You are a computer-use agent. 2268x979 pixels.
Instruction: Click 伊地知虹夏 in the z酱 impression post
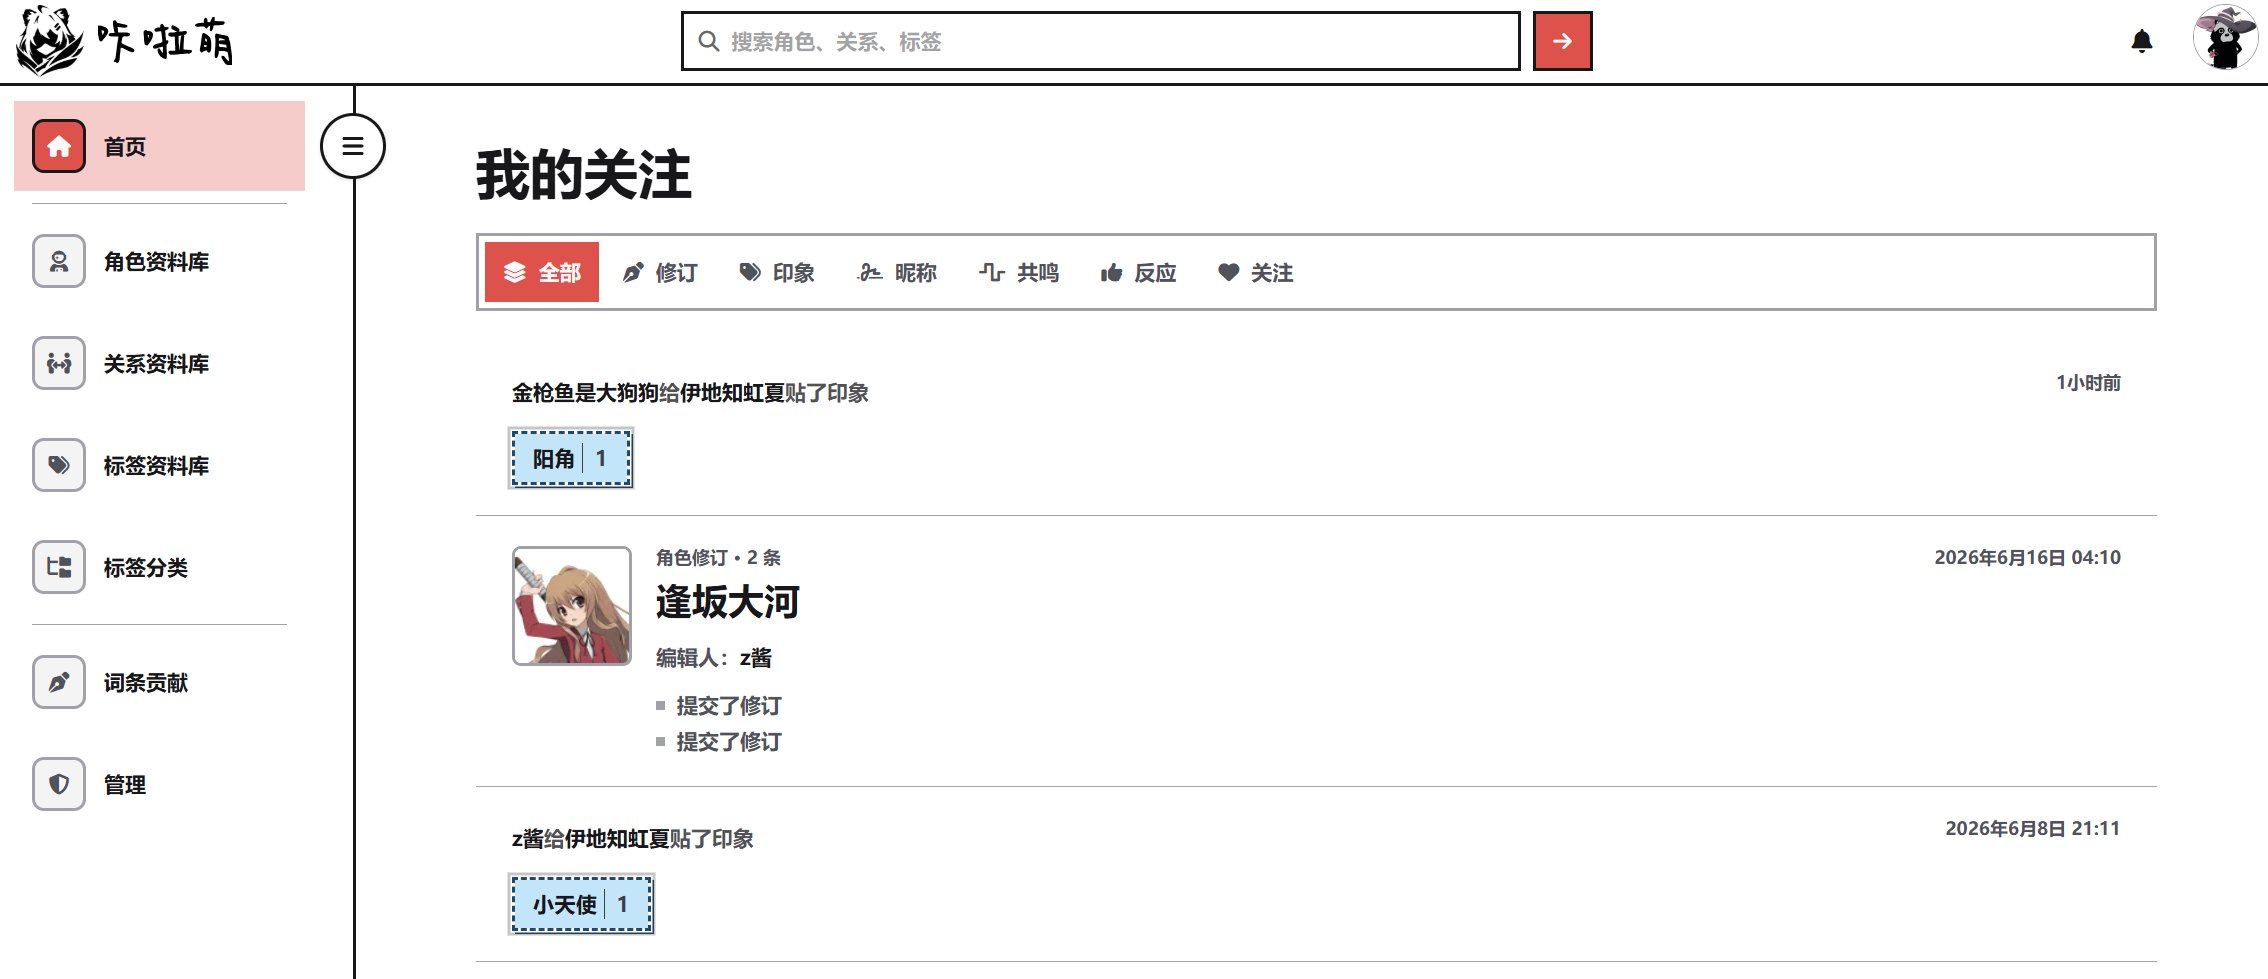617,839
